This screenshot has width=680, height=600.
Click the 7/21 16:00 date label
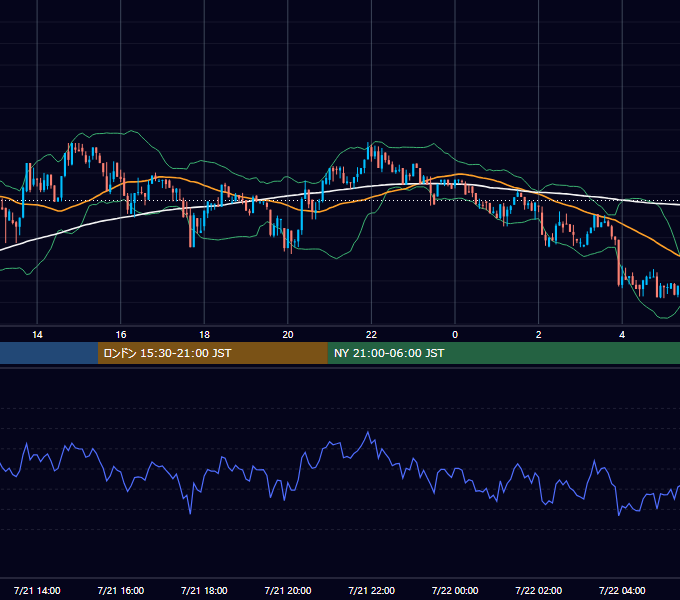point(121,590)
